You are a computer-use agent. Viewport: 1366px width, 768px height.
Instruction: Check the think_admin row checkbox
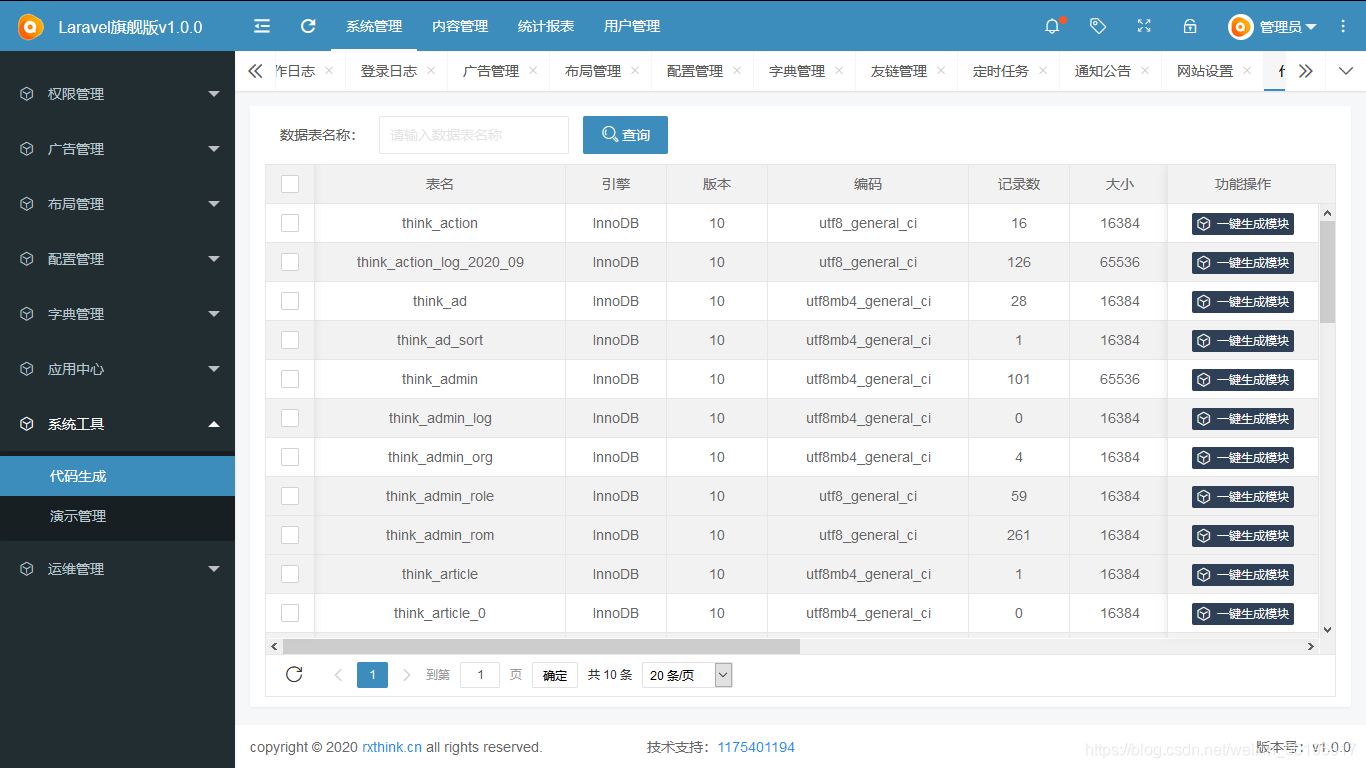(290, 379)
